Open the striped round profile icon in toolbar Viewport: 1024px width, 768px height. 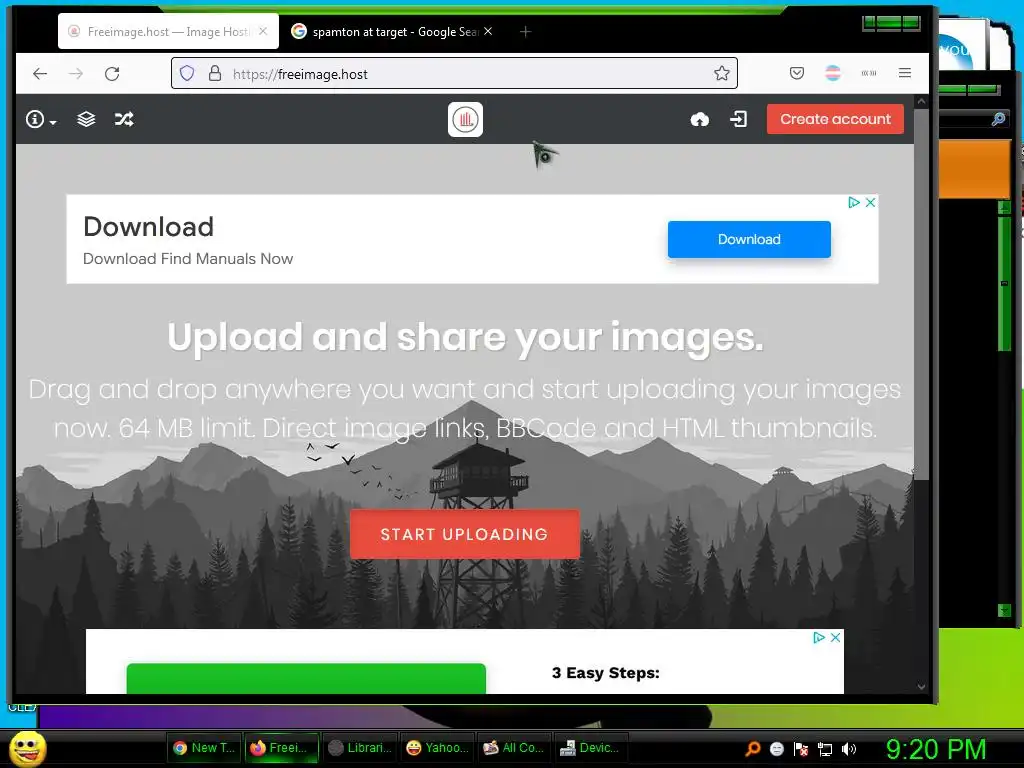pyautogui.click(x=833, y=73)
